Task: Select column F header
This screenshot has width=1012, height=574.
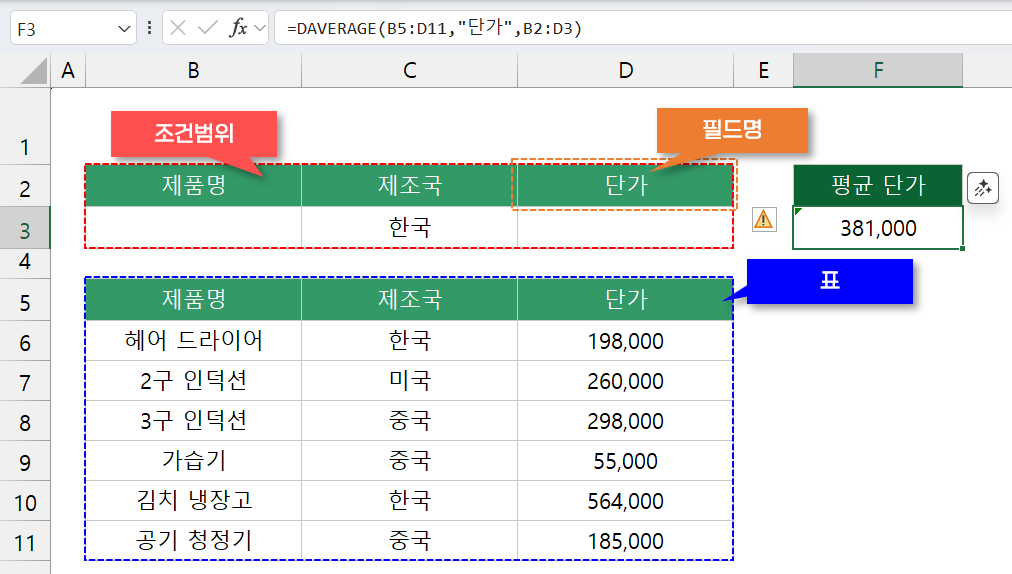Action: (x=878, y=70)
